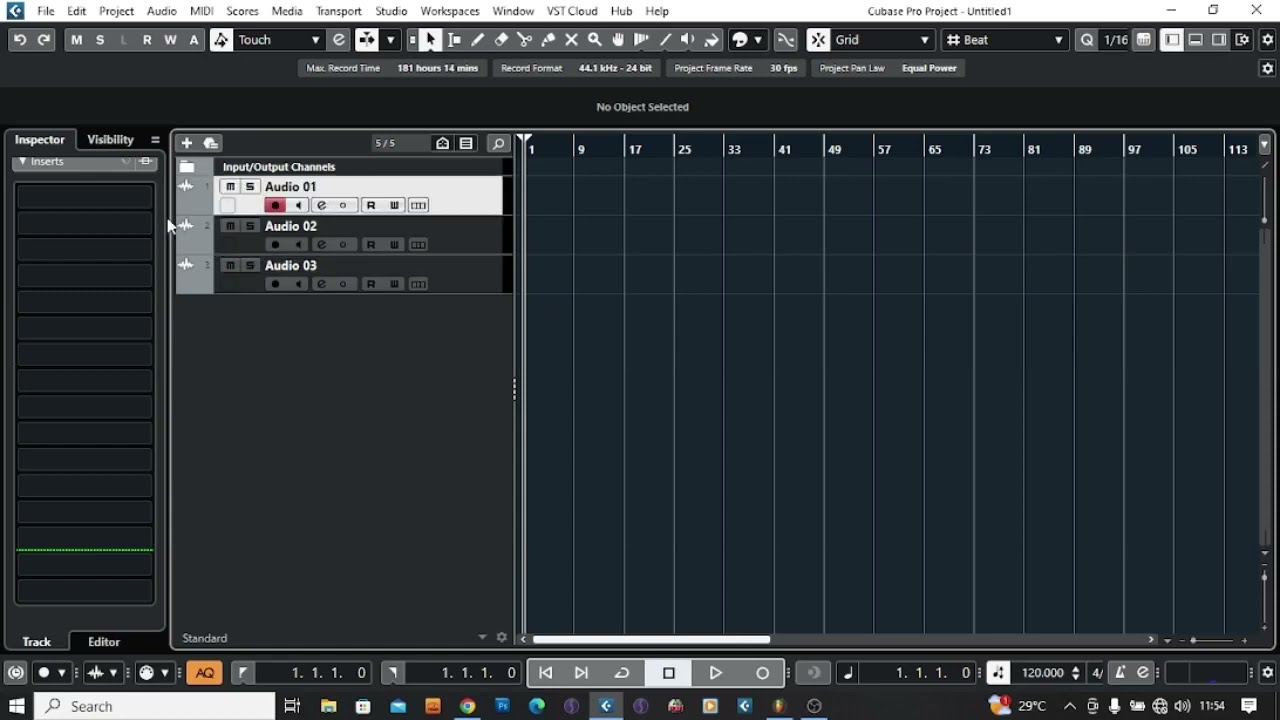Open the Transport menu
1280x720 pixels.
(338, 11)
